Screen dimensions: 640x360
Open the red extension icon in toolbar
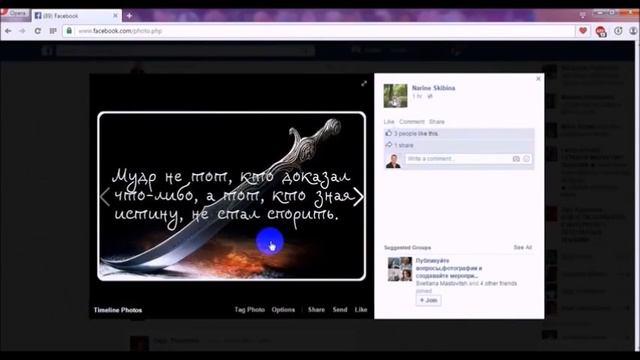point(600,31)
